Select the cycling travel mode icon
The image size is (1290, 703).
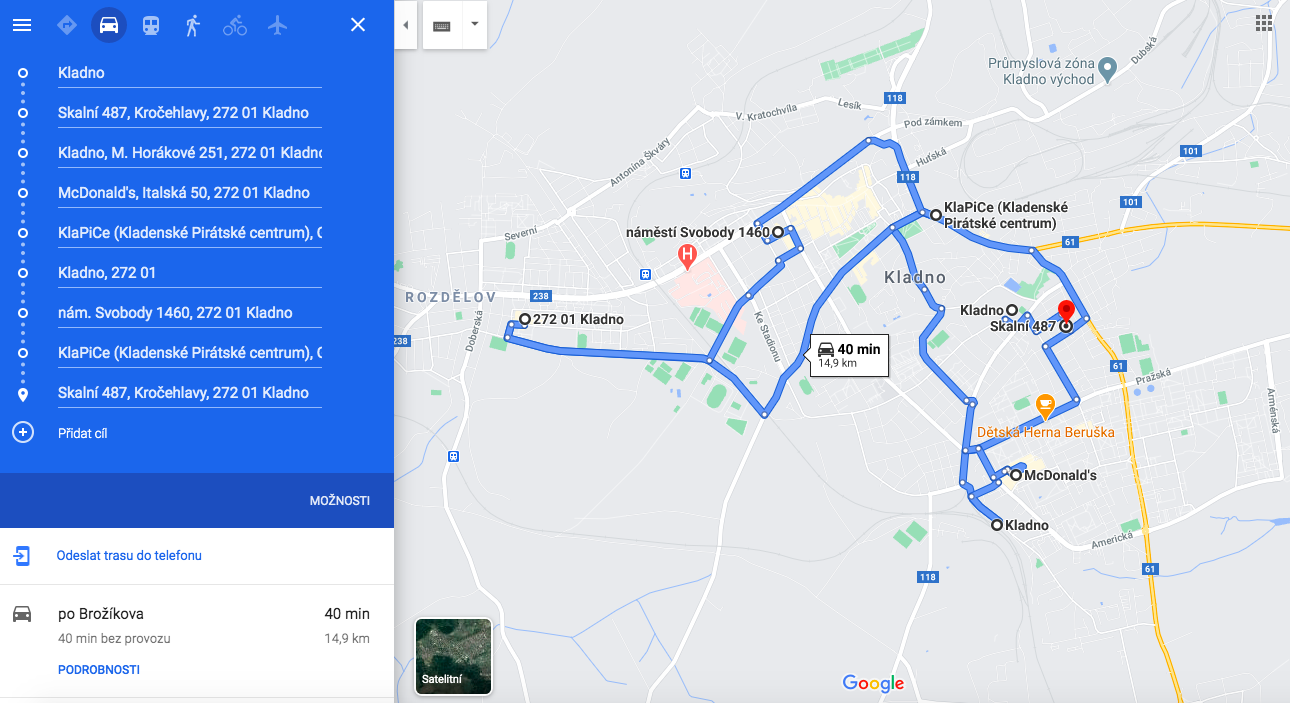235,25
